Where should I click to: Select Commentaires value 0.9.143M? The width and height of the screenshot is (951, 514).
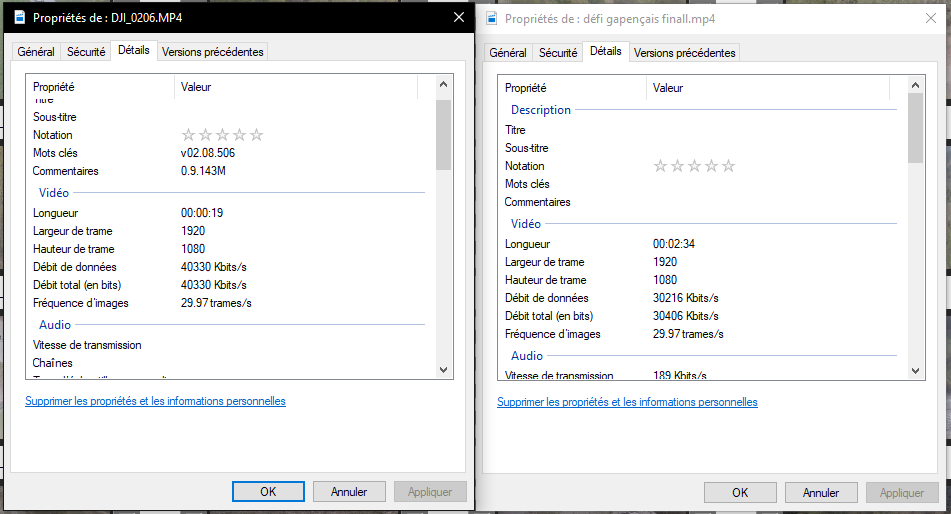coord(203,171)
